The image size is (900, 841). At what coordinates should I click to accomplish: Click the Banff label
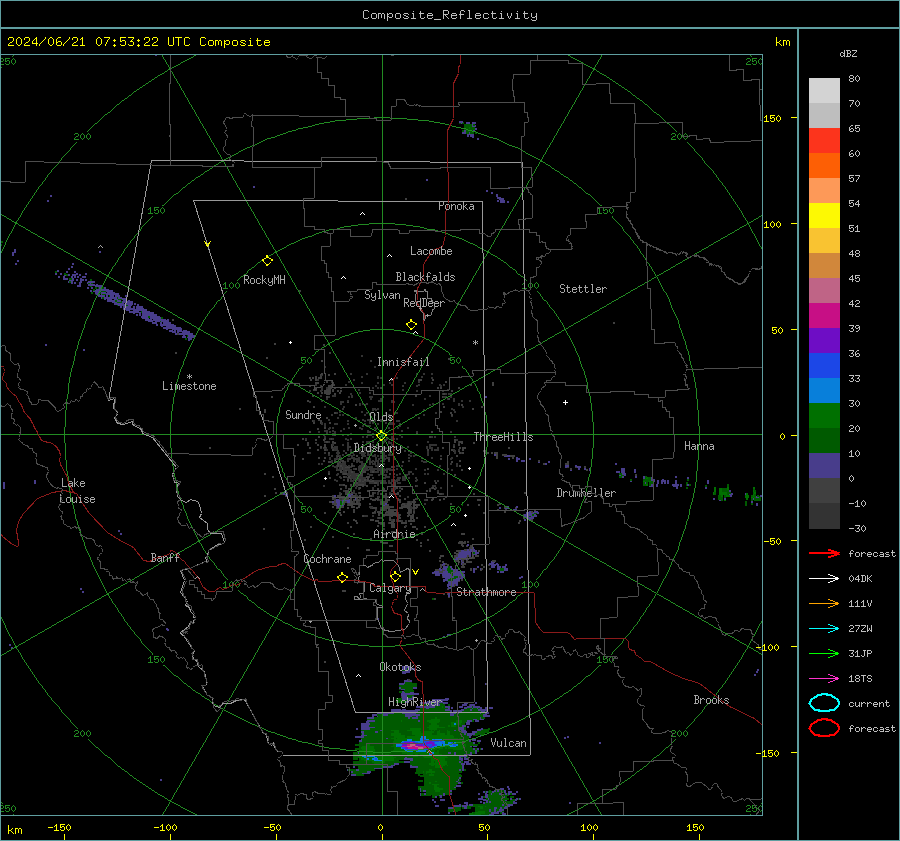click(x=165, y=557)
